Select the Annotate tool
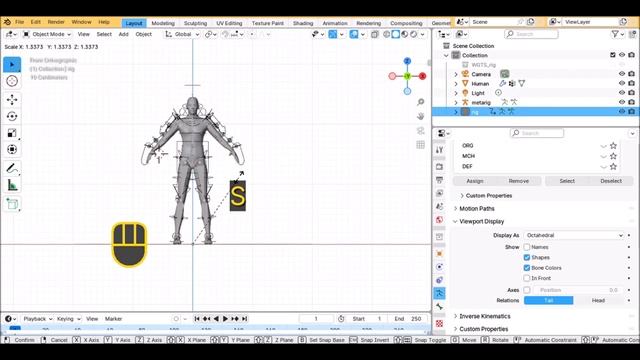This screenshot has height=360, width=640. pos(12,168)
